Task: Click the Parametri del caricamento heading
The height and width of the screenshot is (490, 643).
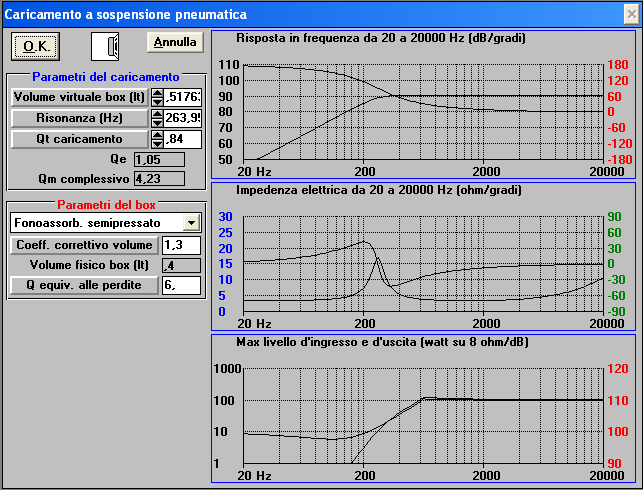Action: [106, 77]
